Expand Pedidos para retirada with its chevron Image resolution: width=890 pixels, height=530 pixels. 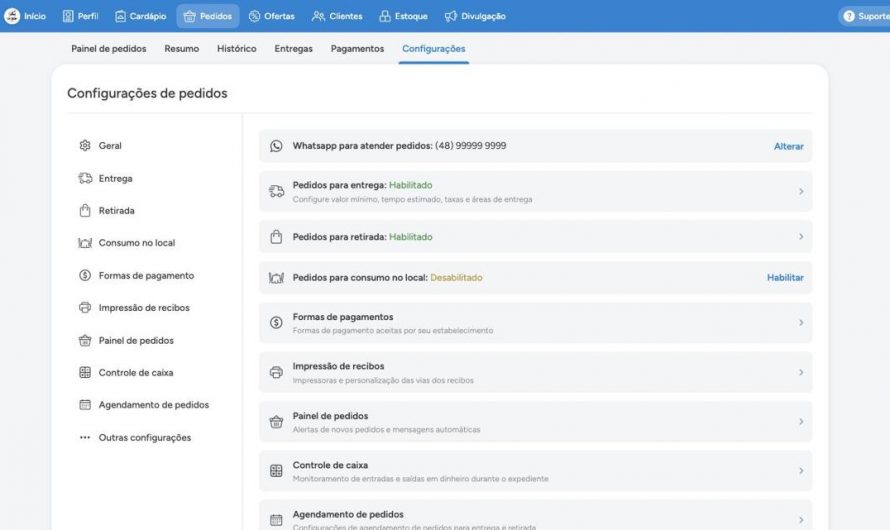(x=801, y=237)
